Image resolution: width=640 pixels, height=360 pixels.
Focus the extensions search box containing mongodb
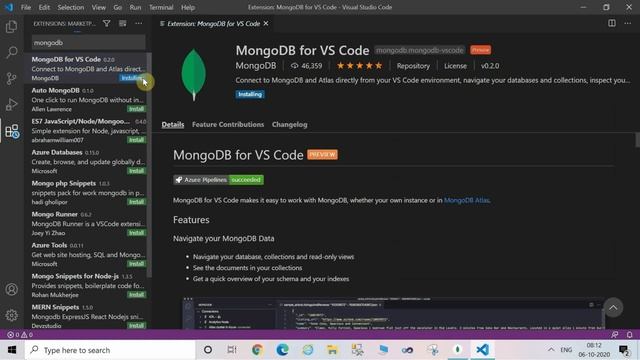coord(89,42)
